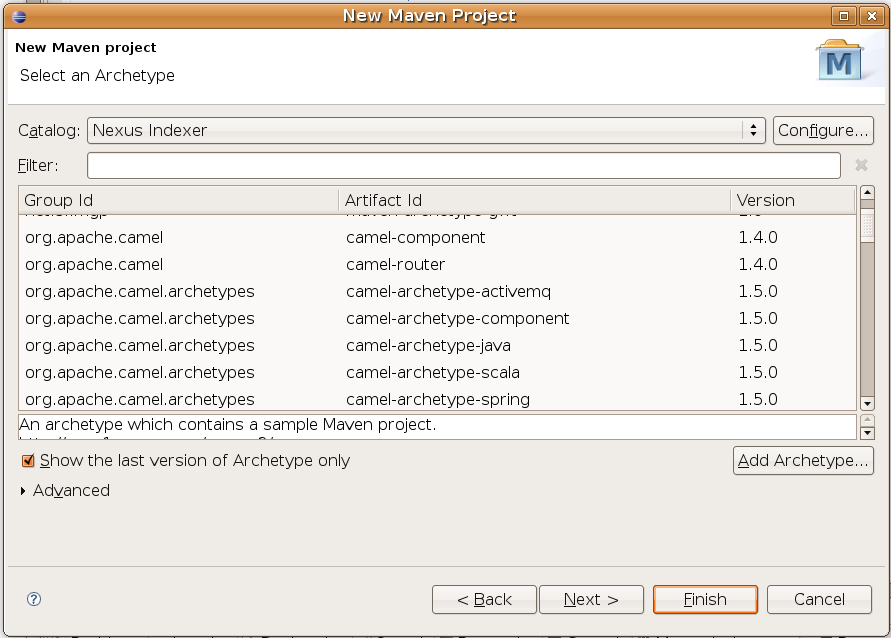Open the Catalog dropdown list
The width and height of the screenshot is (891, 638).
[x=426, y=130]
